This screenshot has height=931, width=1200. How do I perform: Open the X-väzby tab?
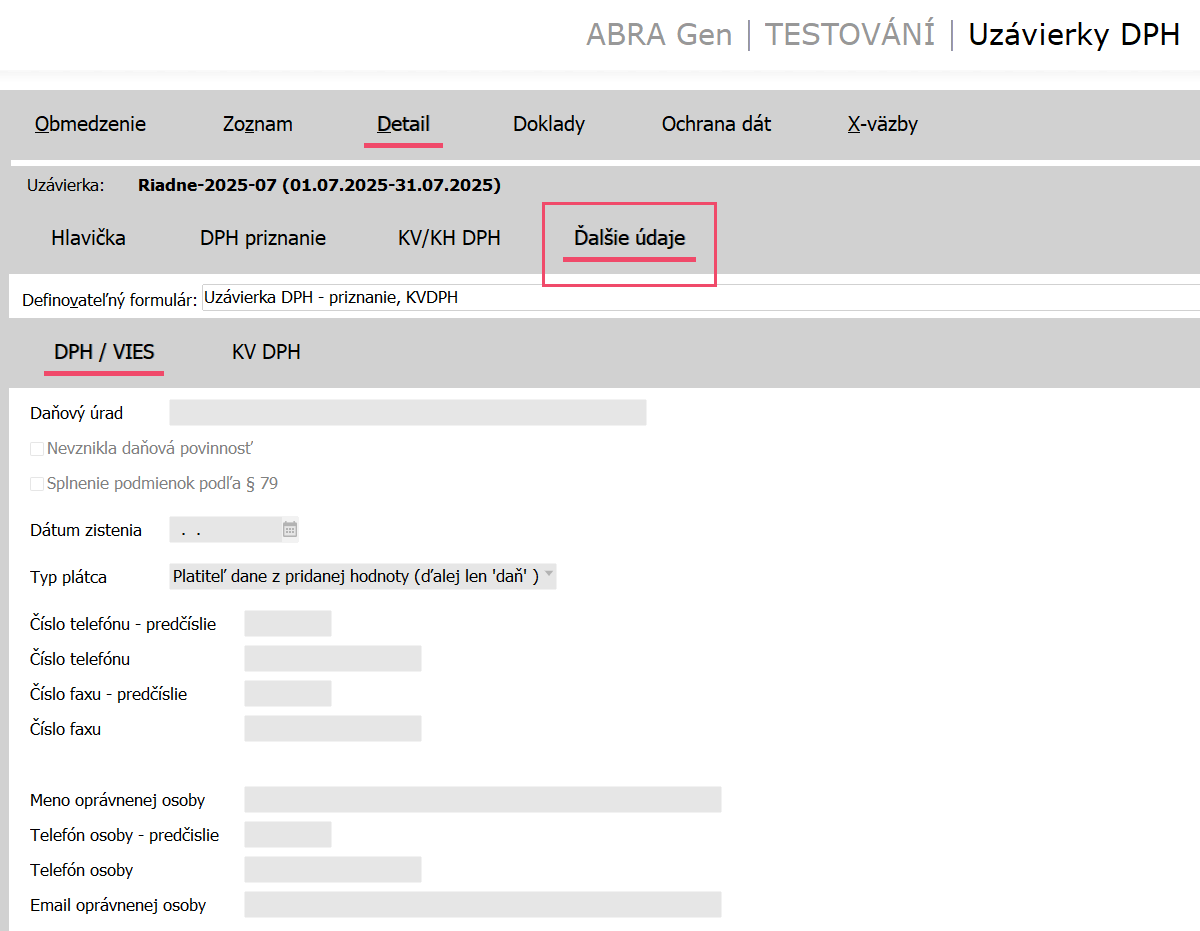(x=882, y=124)
